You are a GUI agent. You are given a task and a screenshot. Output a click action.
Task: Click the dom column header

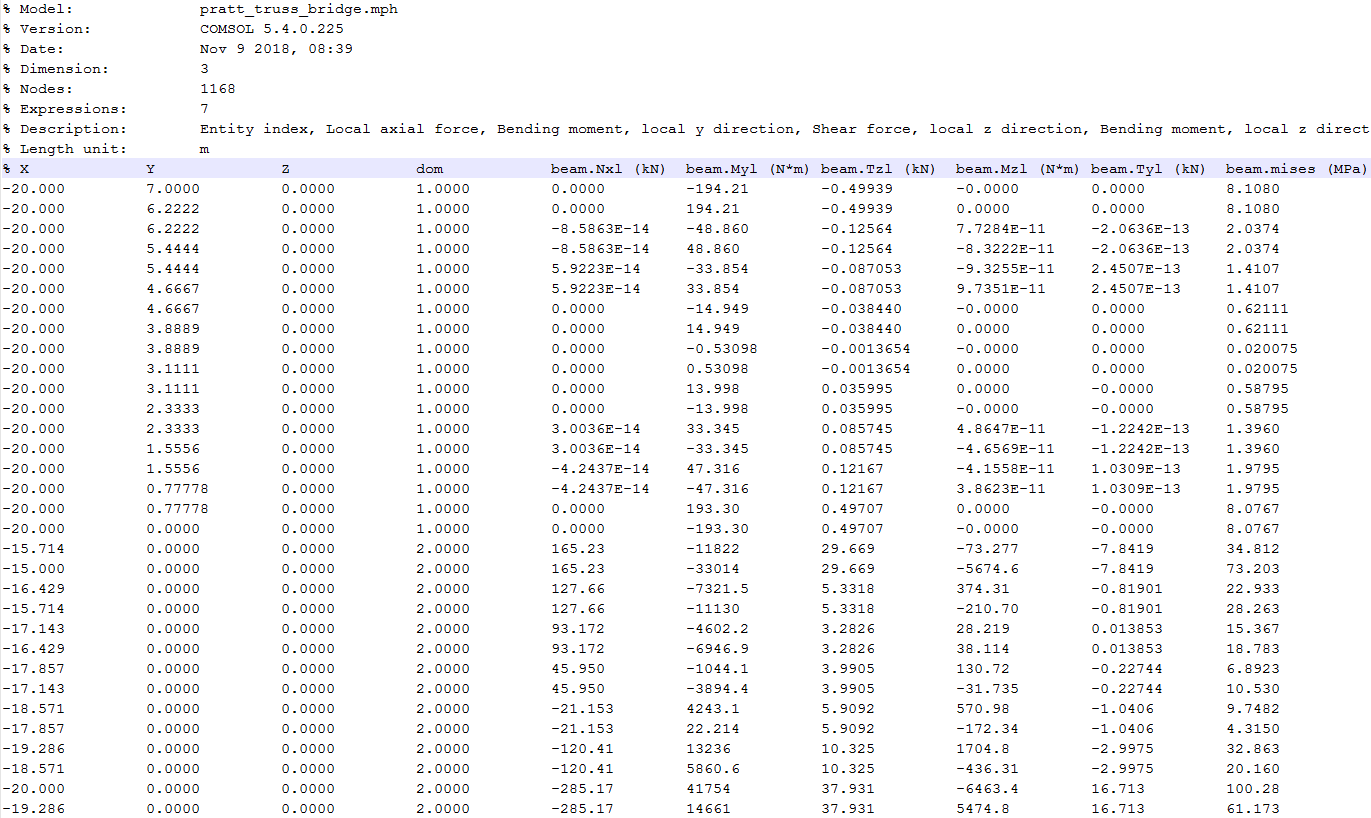tap(429, 169)
